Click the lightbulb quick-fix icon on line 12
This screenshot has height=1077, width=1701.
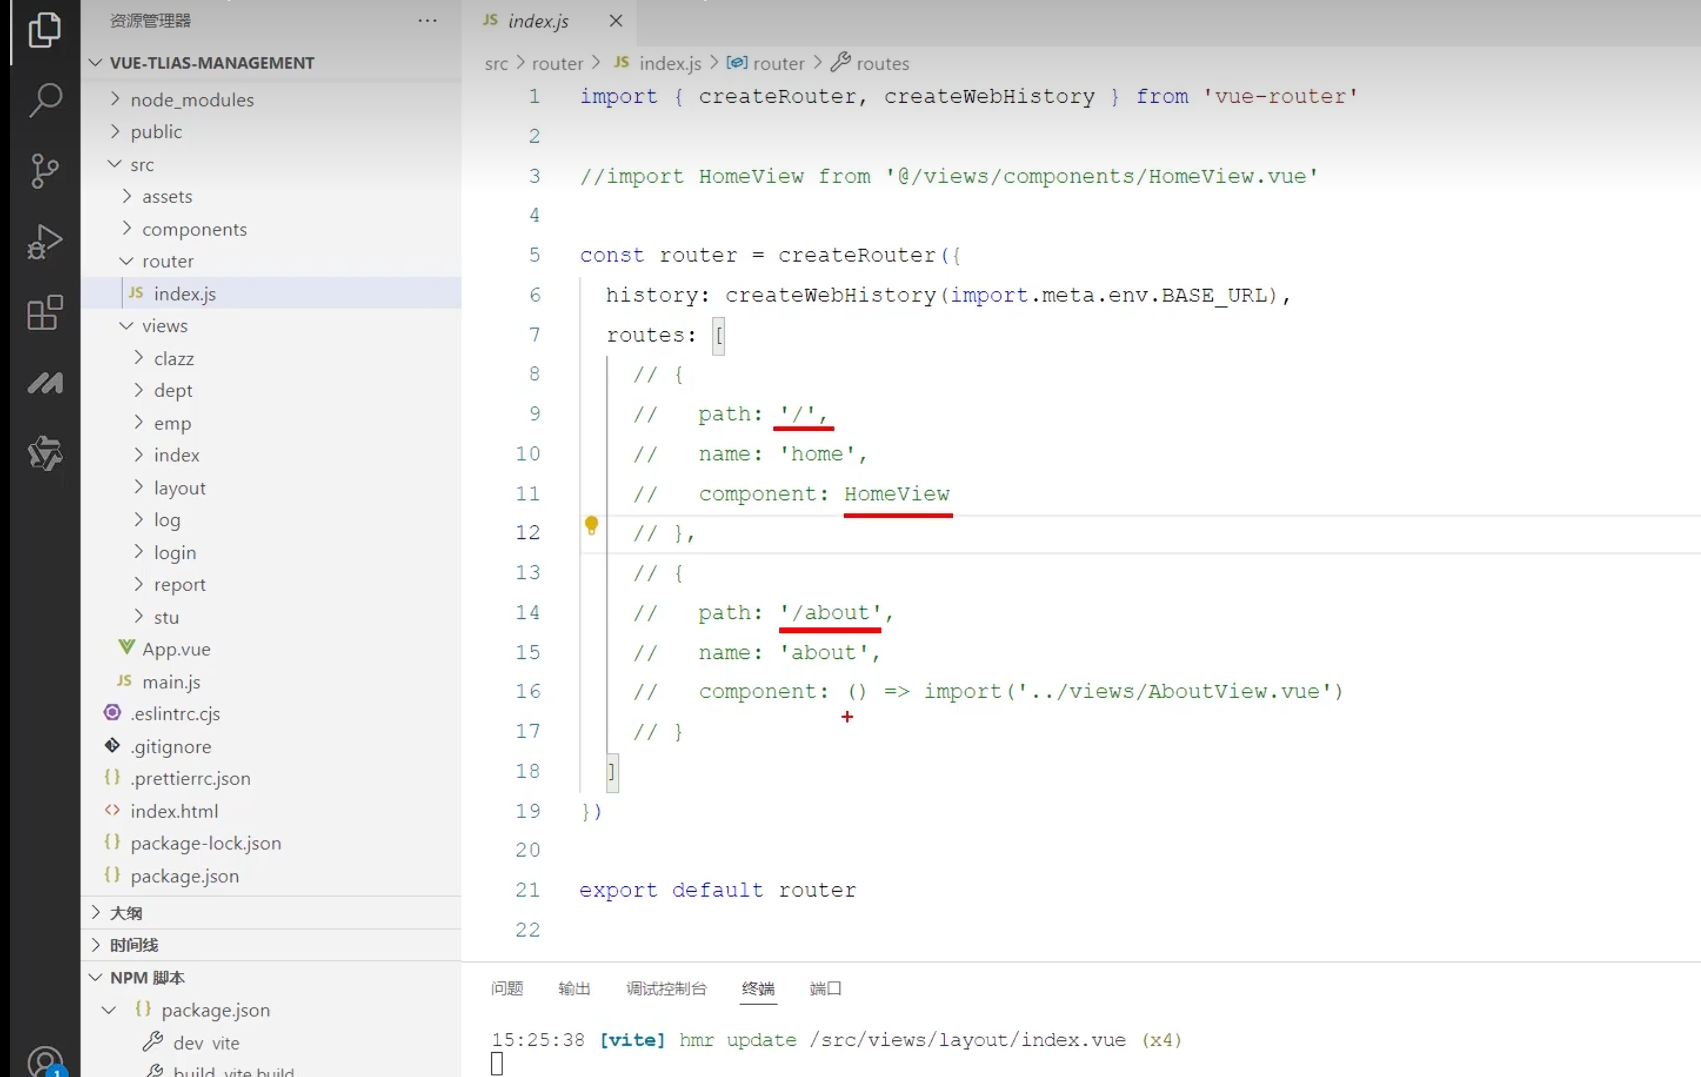(x=591, y=525)
